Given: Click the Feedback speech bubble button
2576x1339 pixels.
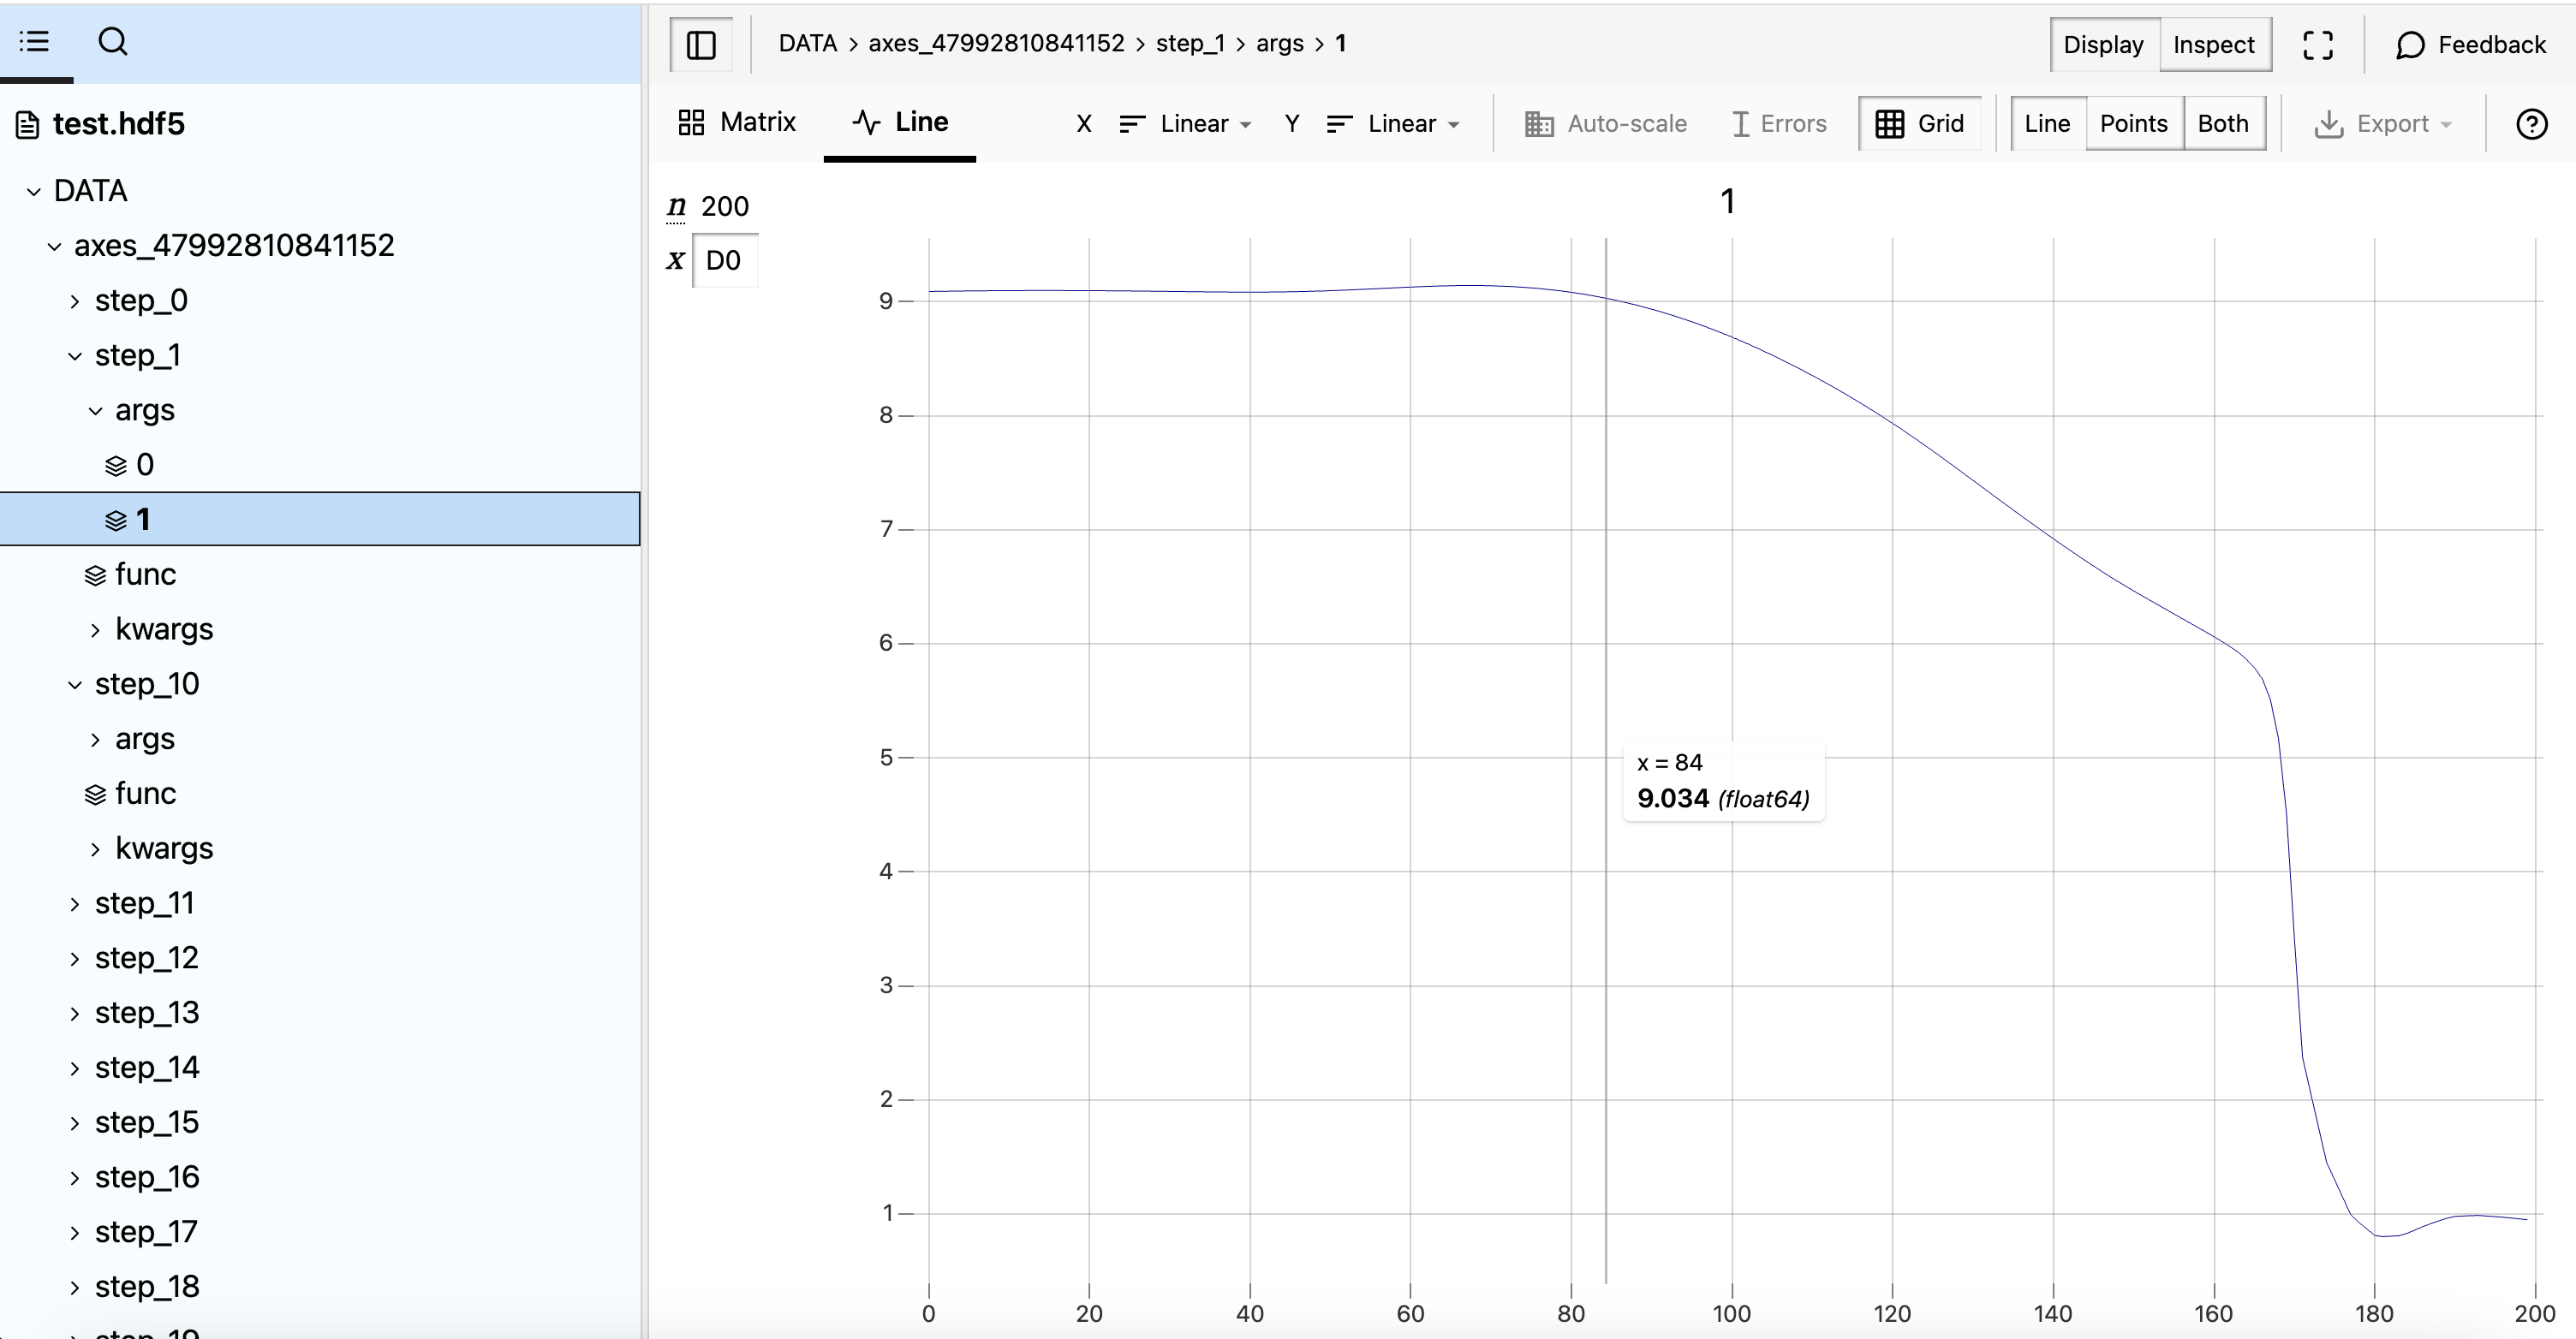Looking at the screenshot, I should [x=2470, y=45].
